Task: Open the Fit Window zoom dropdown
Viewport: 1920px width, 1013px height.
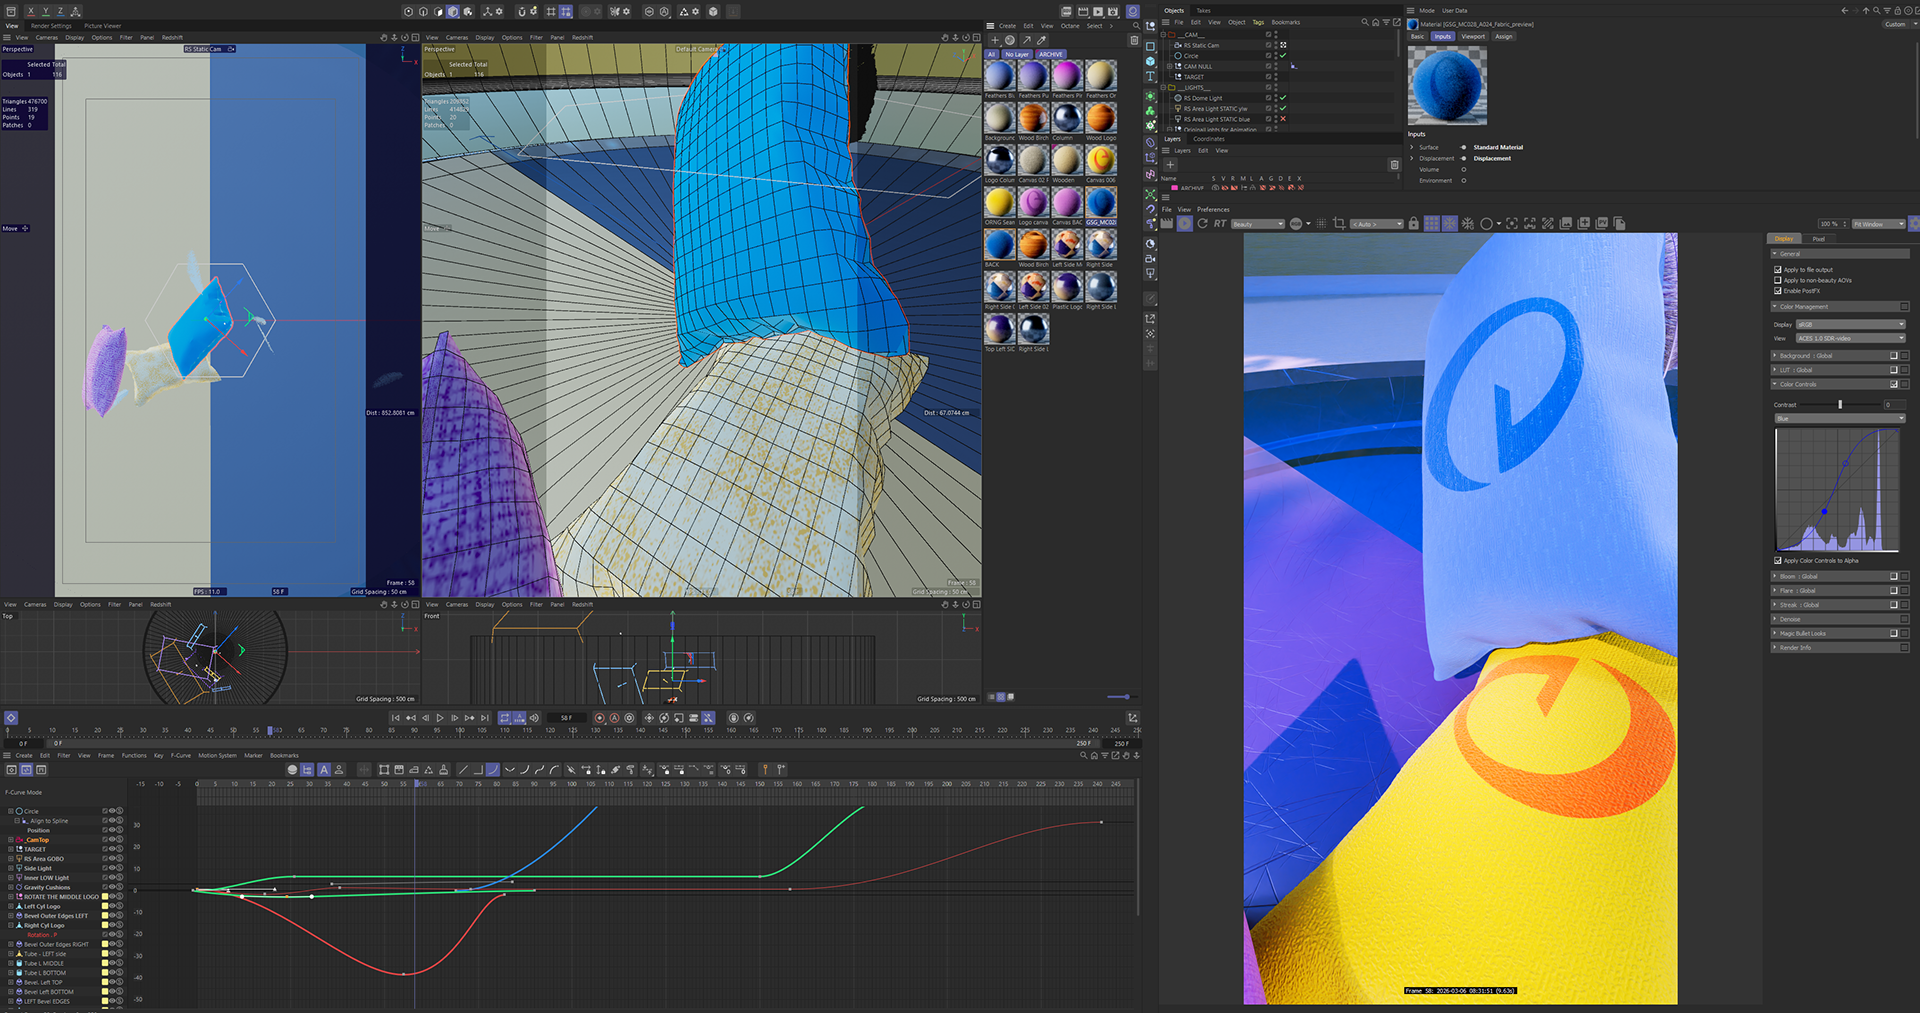Action: (1878, 224)
